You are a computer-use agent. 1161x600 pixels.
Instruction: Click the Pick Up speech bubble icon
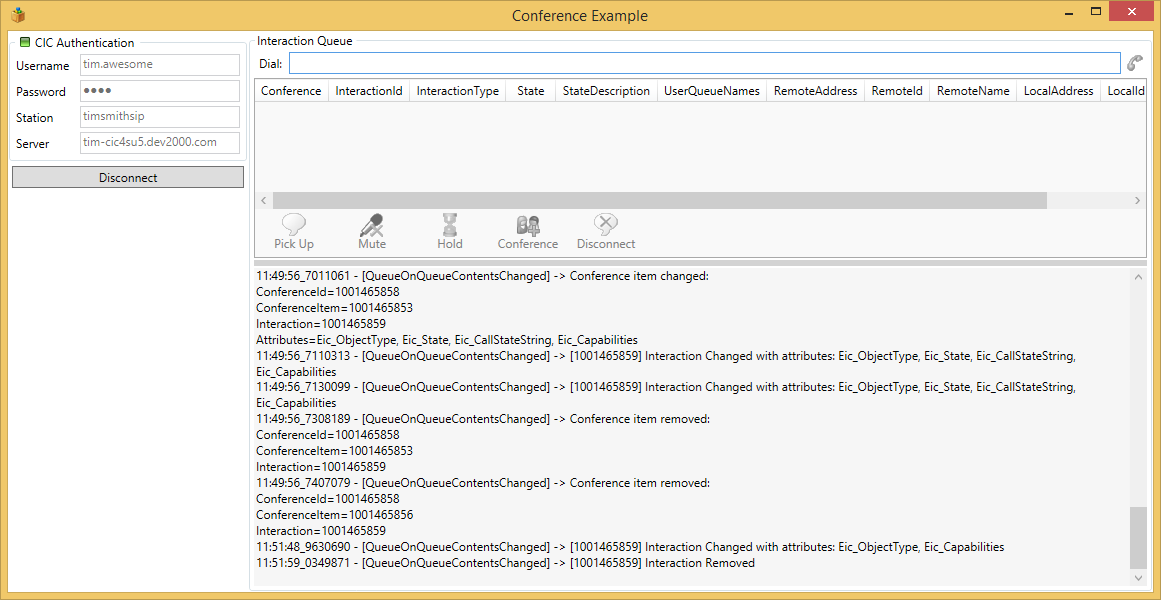(x=294, y=224)
